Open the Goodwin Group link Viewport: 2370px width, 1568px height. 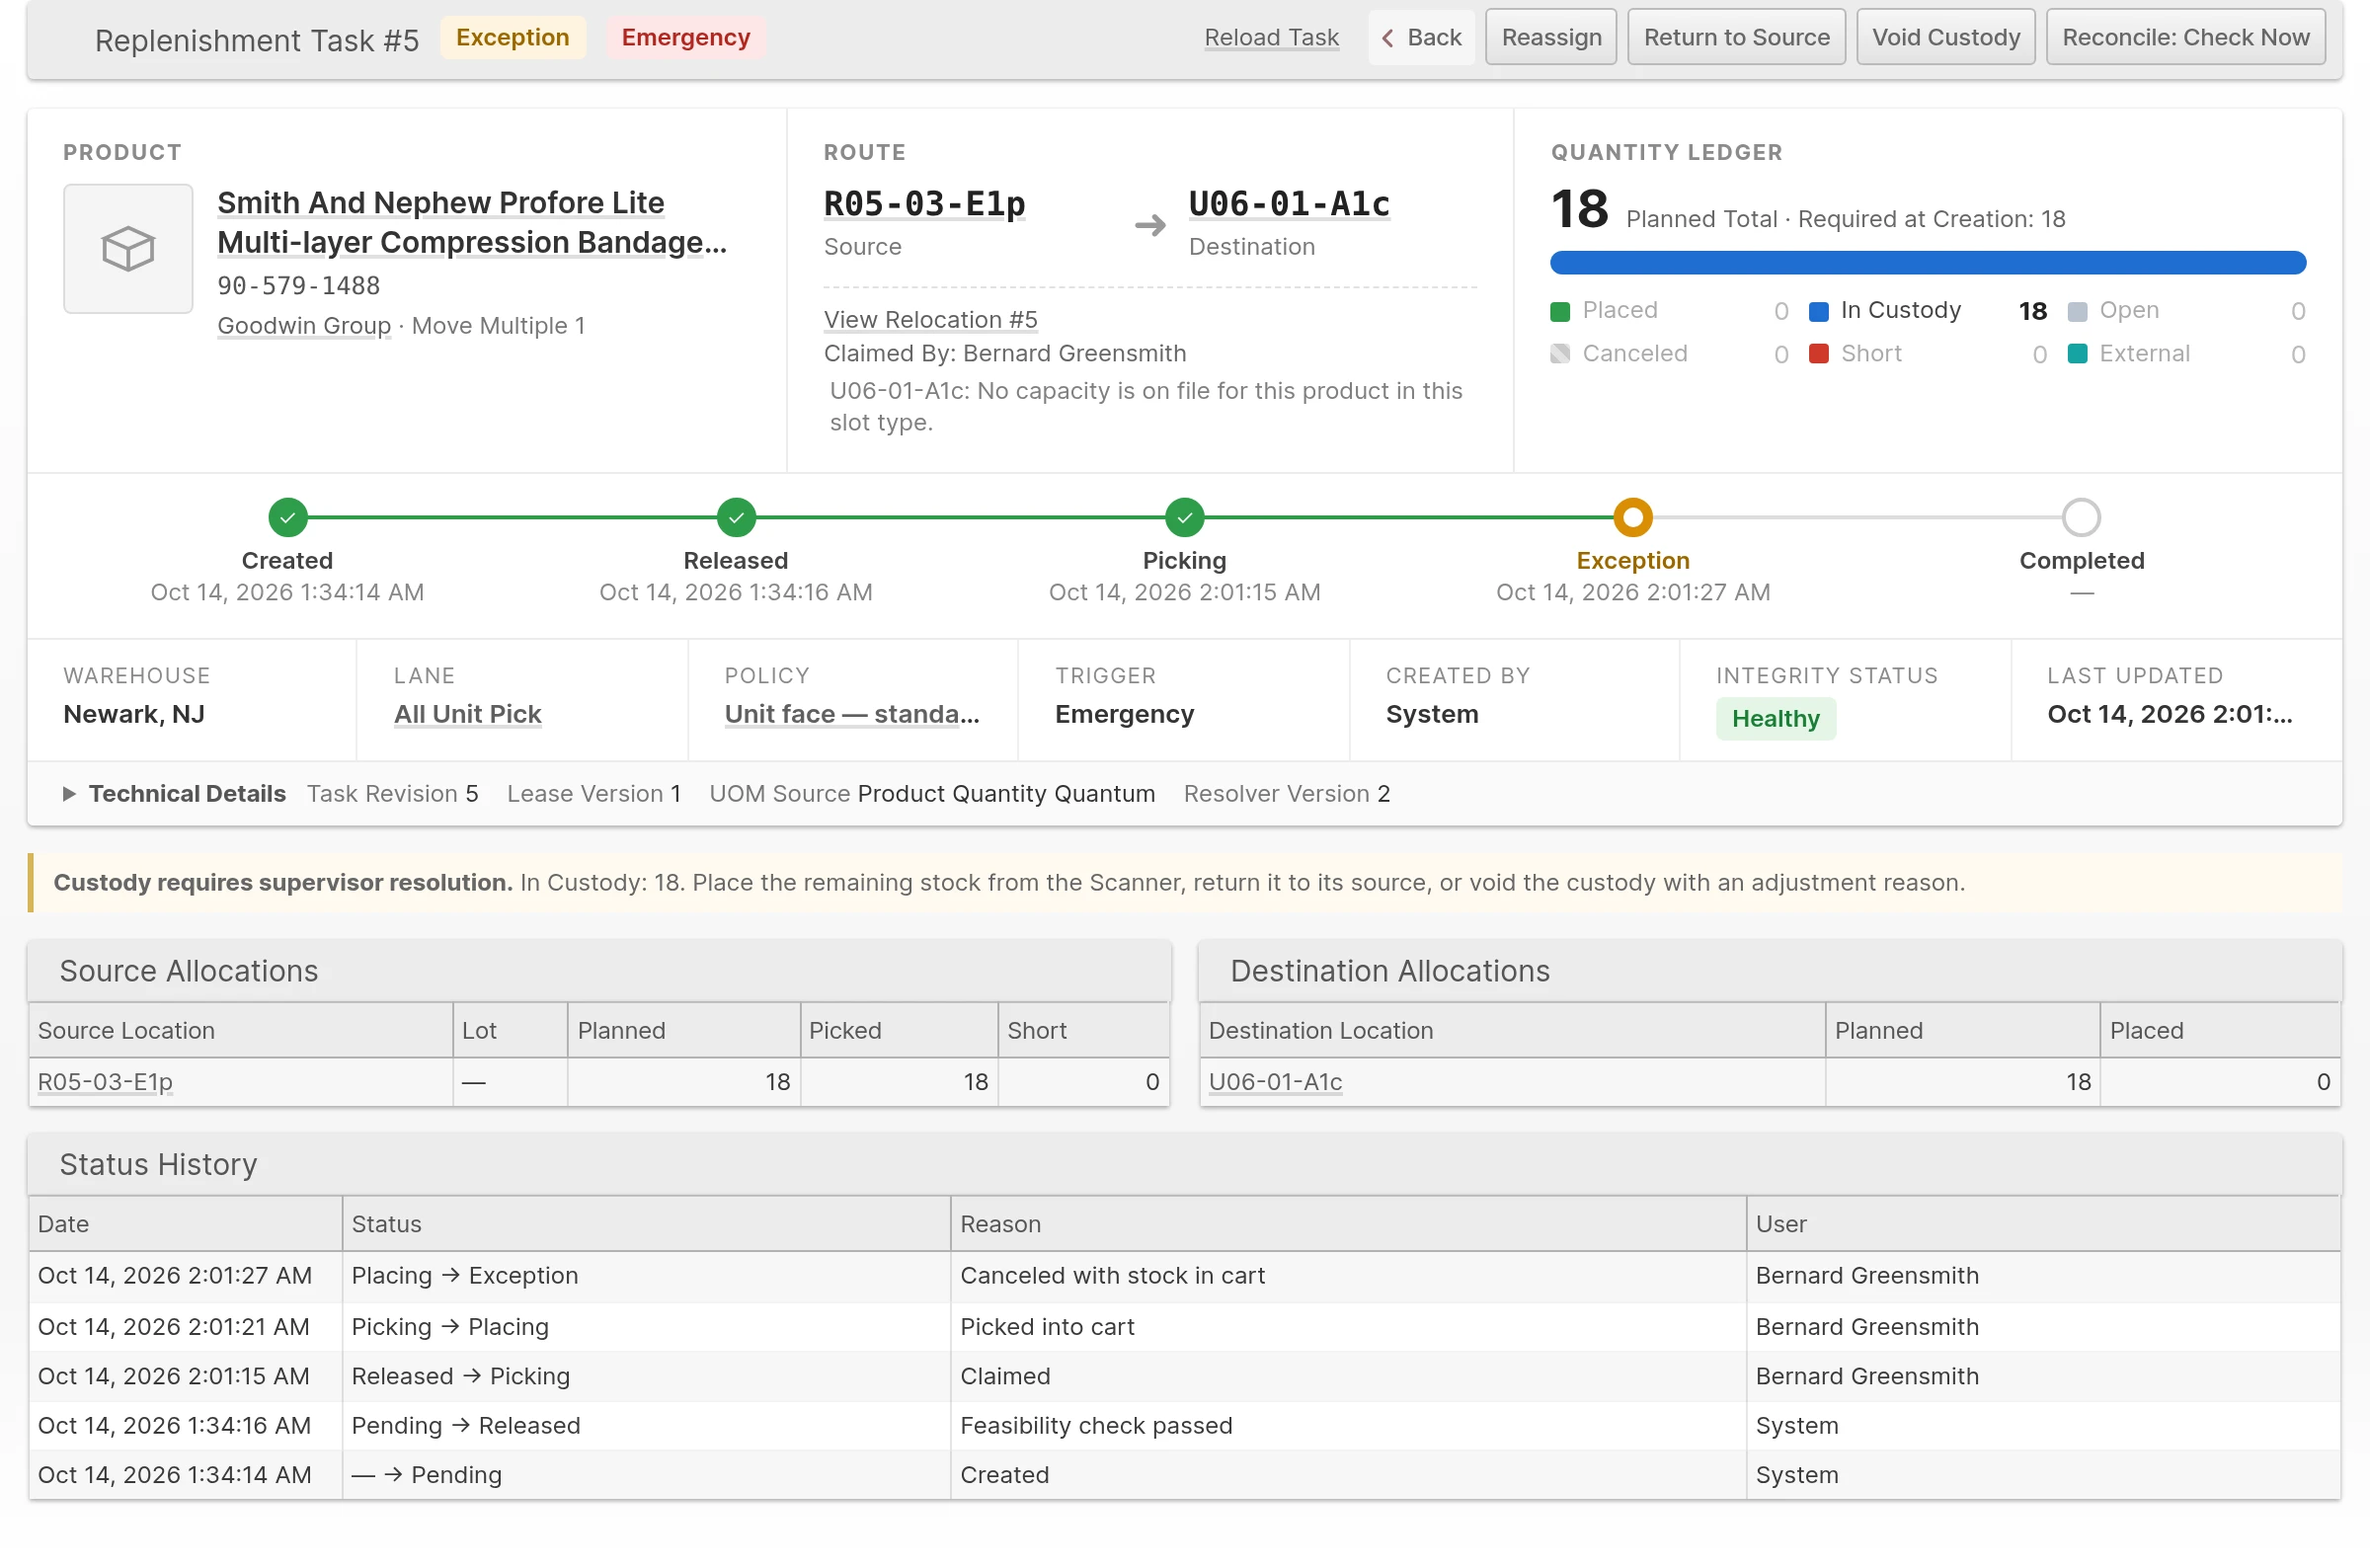(304, 326)
